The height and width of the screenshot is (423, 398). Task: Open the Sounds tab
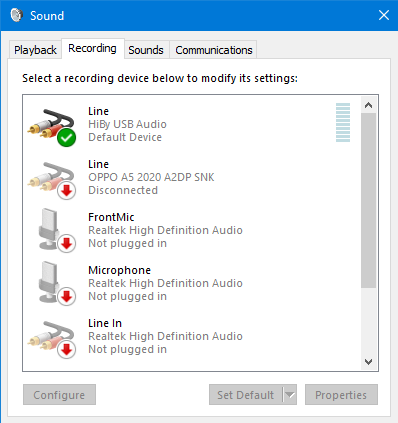click(x=146, y=50)
